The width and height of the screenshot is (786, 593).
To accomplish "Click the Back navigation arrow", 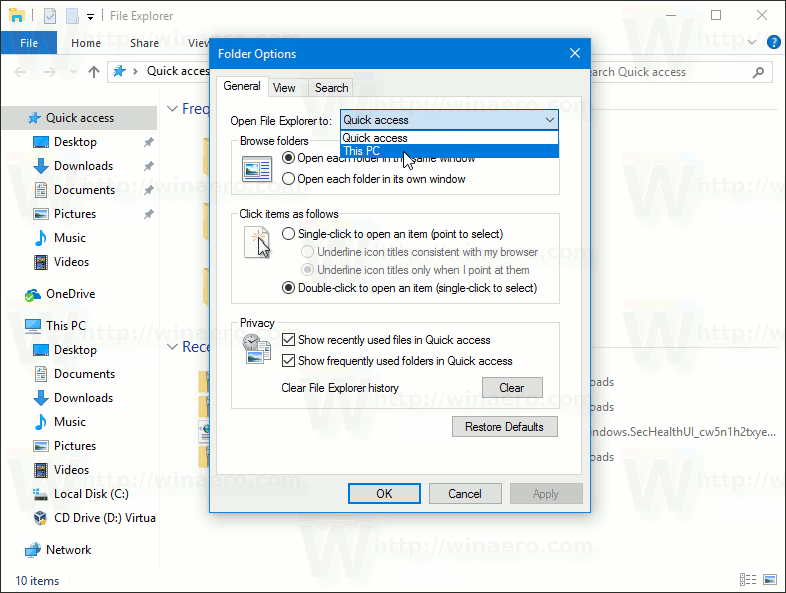I will pyautogui.click(x=21, y=72).
